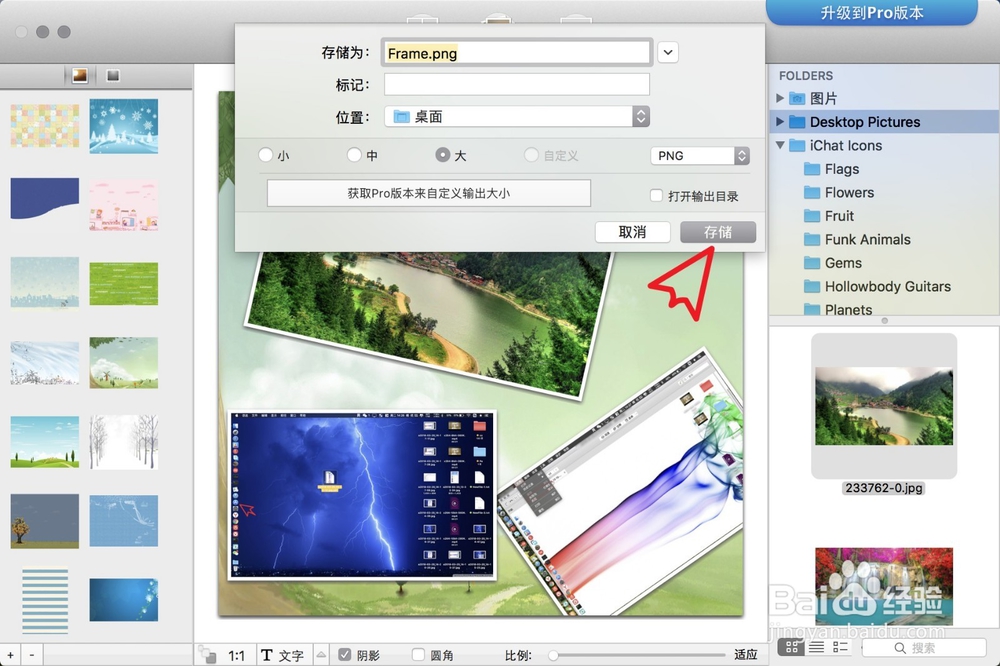1000x666 pixels.
Task: Expand the save dialog with the chevron button
Action: pos(668,52)
